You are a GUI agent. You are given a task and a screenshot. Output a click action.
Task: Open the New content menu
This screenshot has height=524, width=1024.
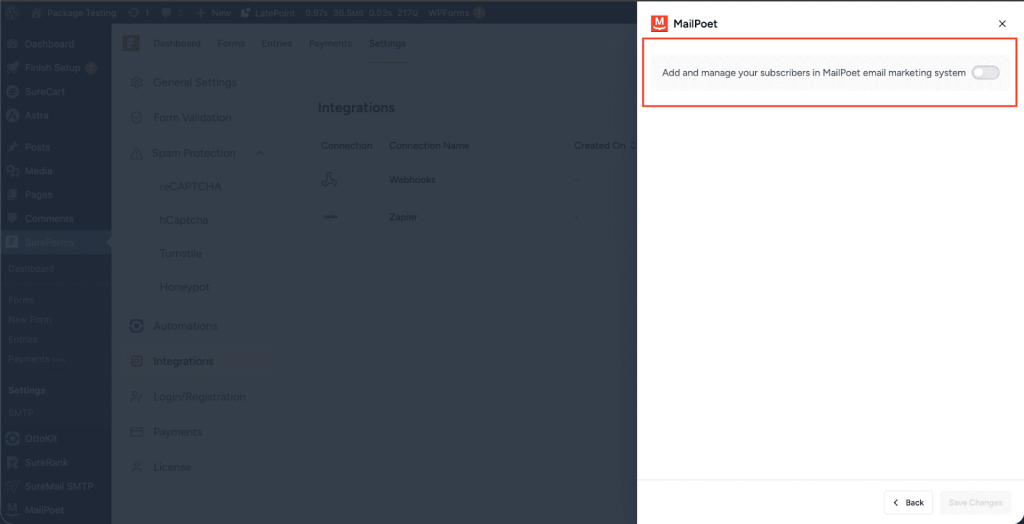click(x=213, y=12)
